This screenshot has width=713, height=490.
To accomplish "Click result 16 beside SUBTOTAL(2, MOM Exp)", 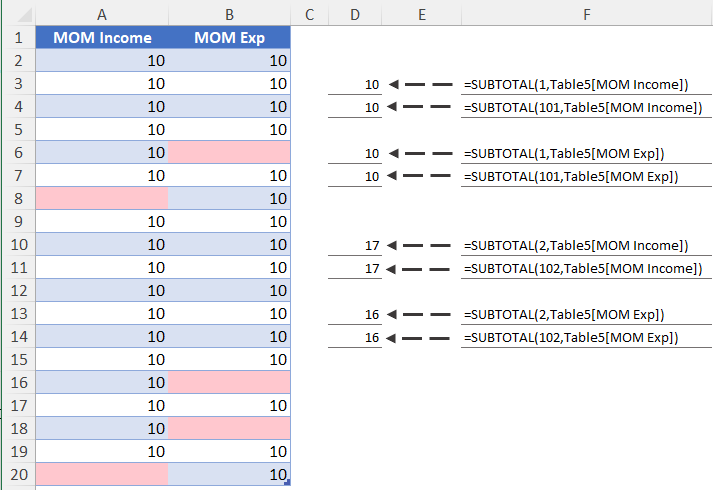I will 372,315.
